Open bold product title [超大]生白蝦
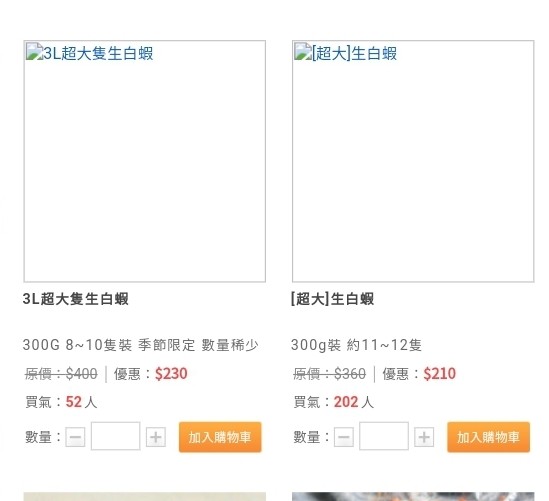The image size is (549, 501). click(x=333, y=299)
